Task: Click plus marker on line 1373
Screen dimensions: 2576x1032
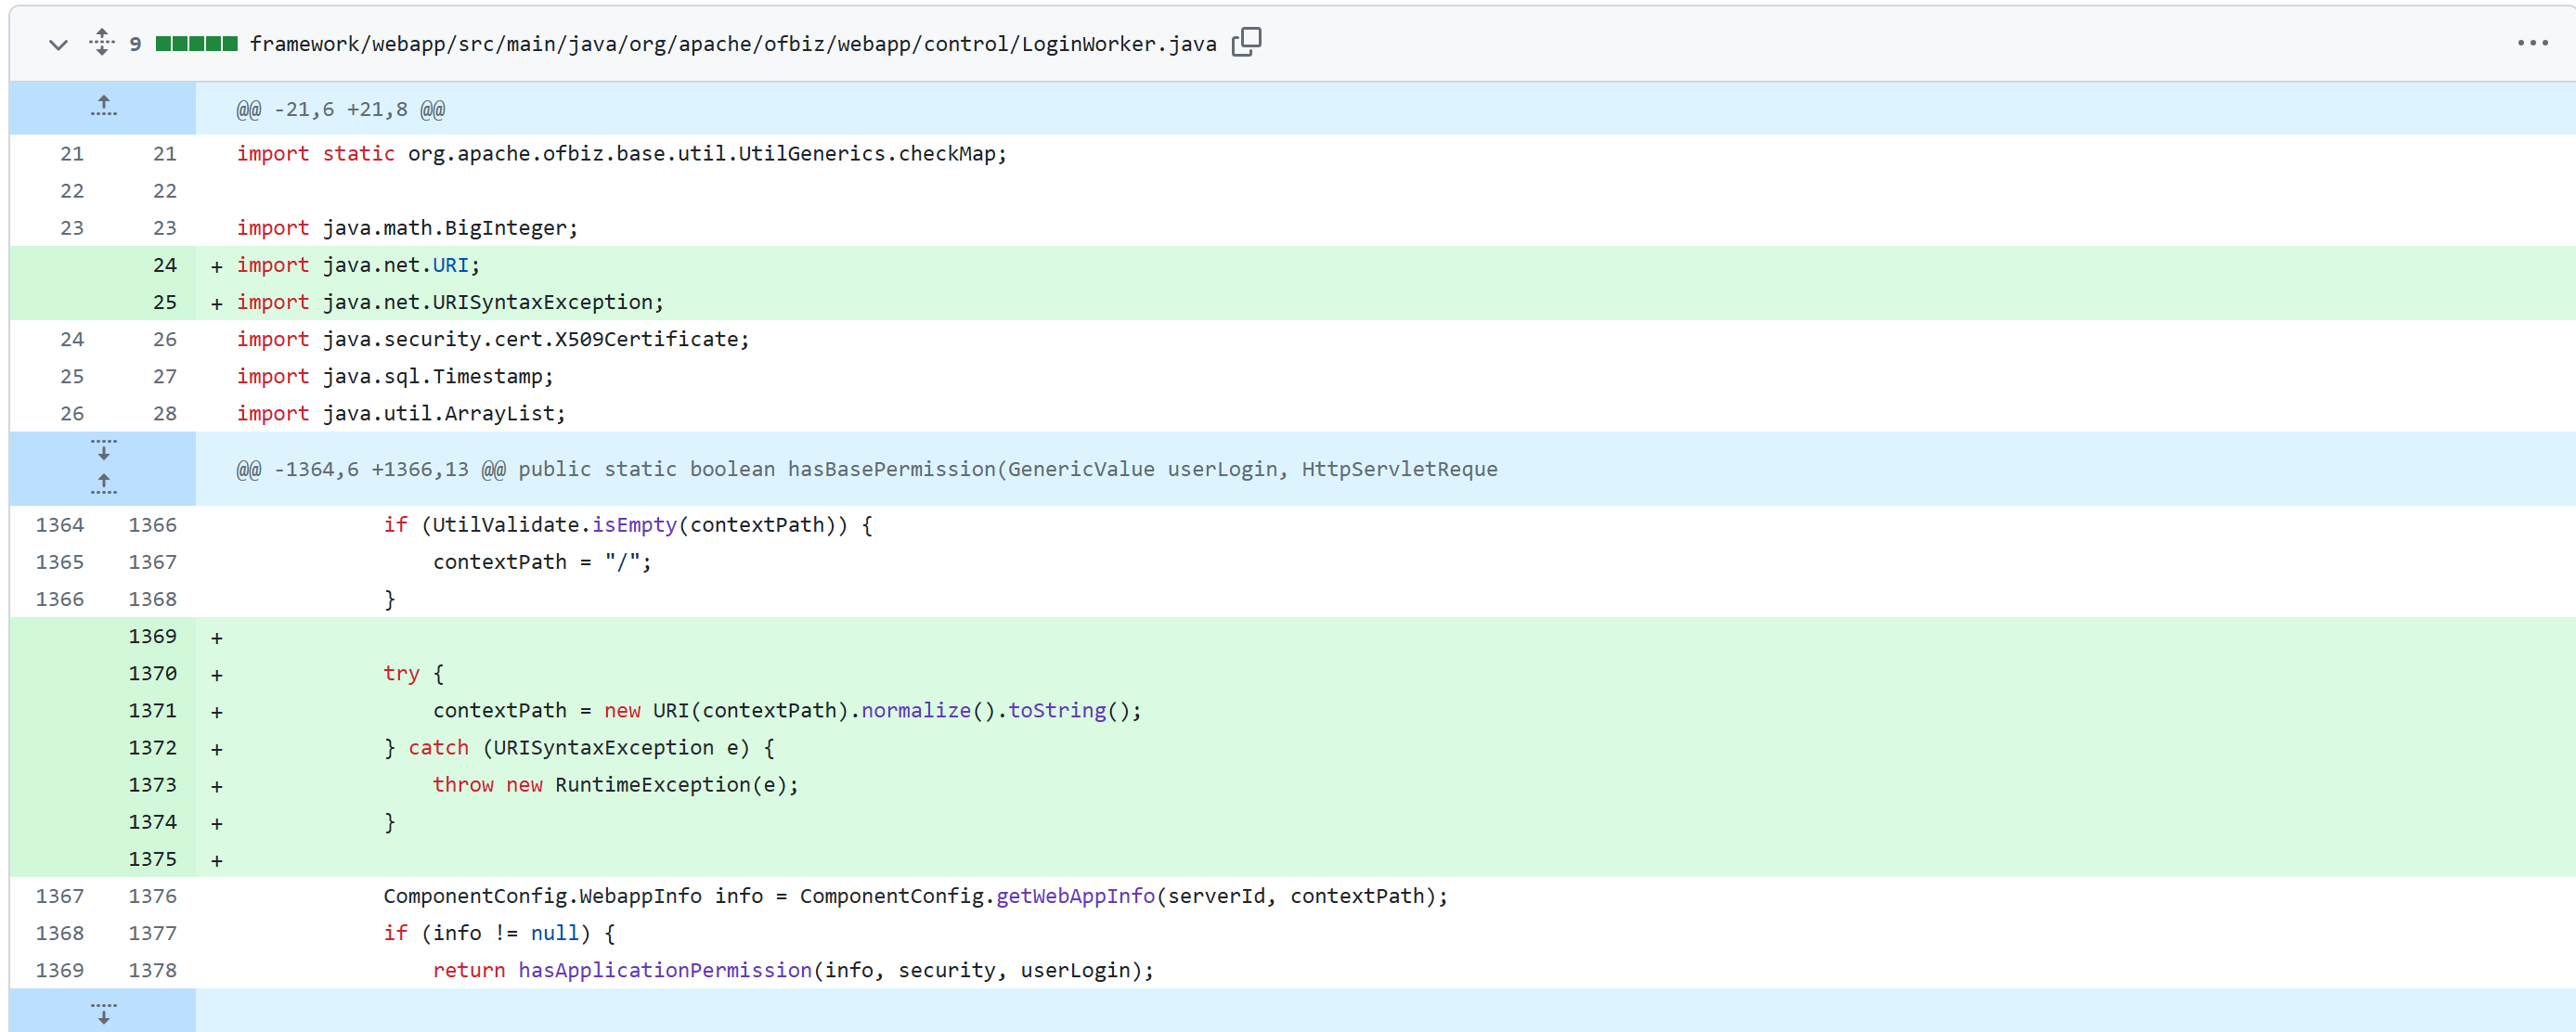Action: tap(216, 786)
